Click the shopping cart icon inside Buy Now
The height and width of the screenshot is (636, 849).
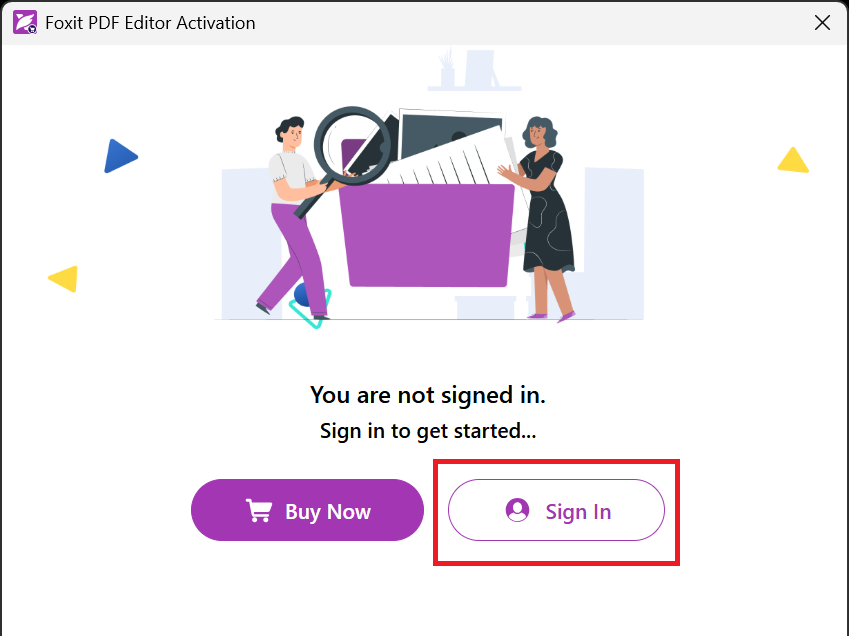[259, 510]
